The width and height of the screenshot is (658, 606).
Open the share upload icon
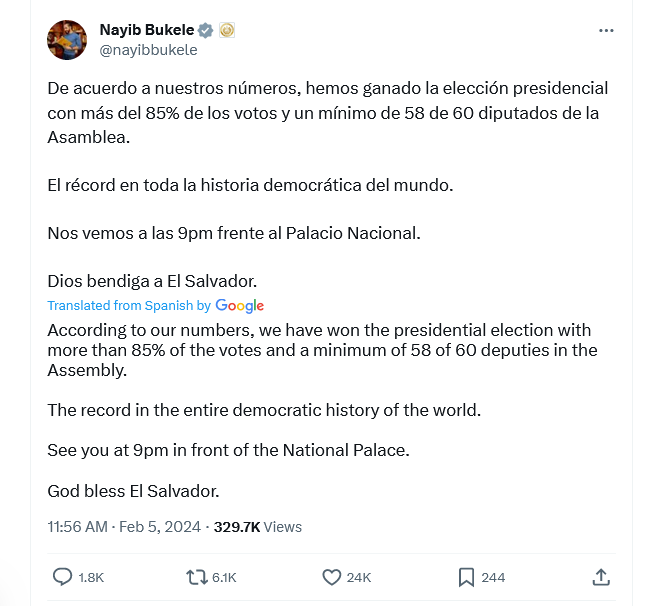click(601, 577)
